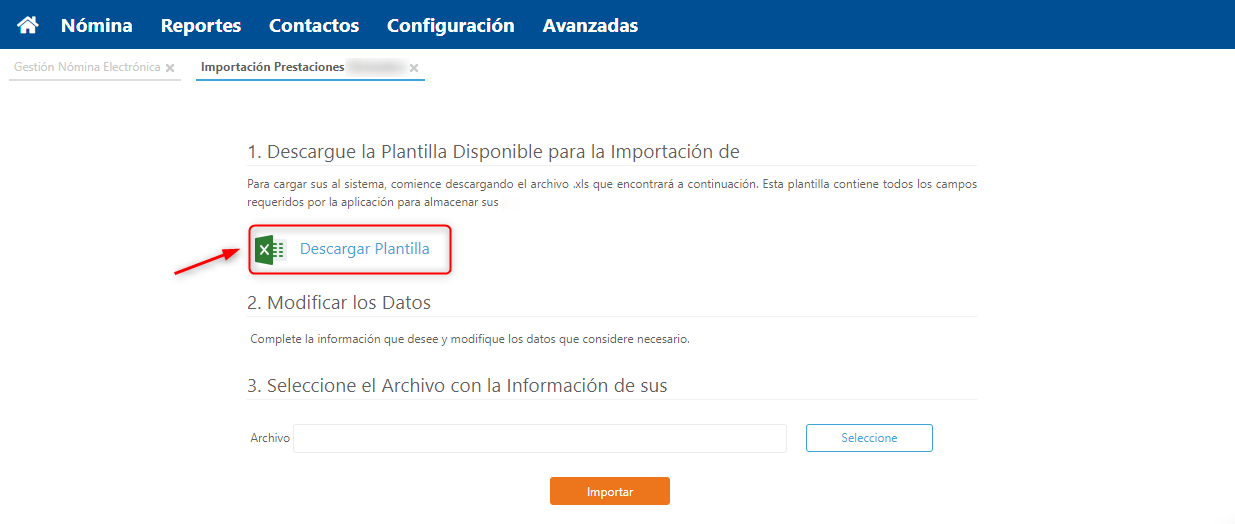Click the Descargar Plantilla link
This screenshot has height=524, width=1235.
364,249
